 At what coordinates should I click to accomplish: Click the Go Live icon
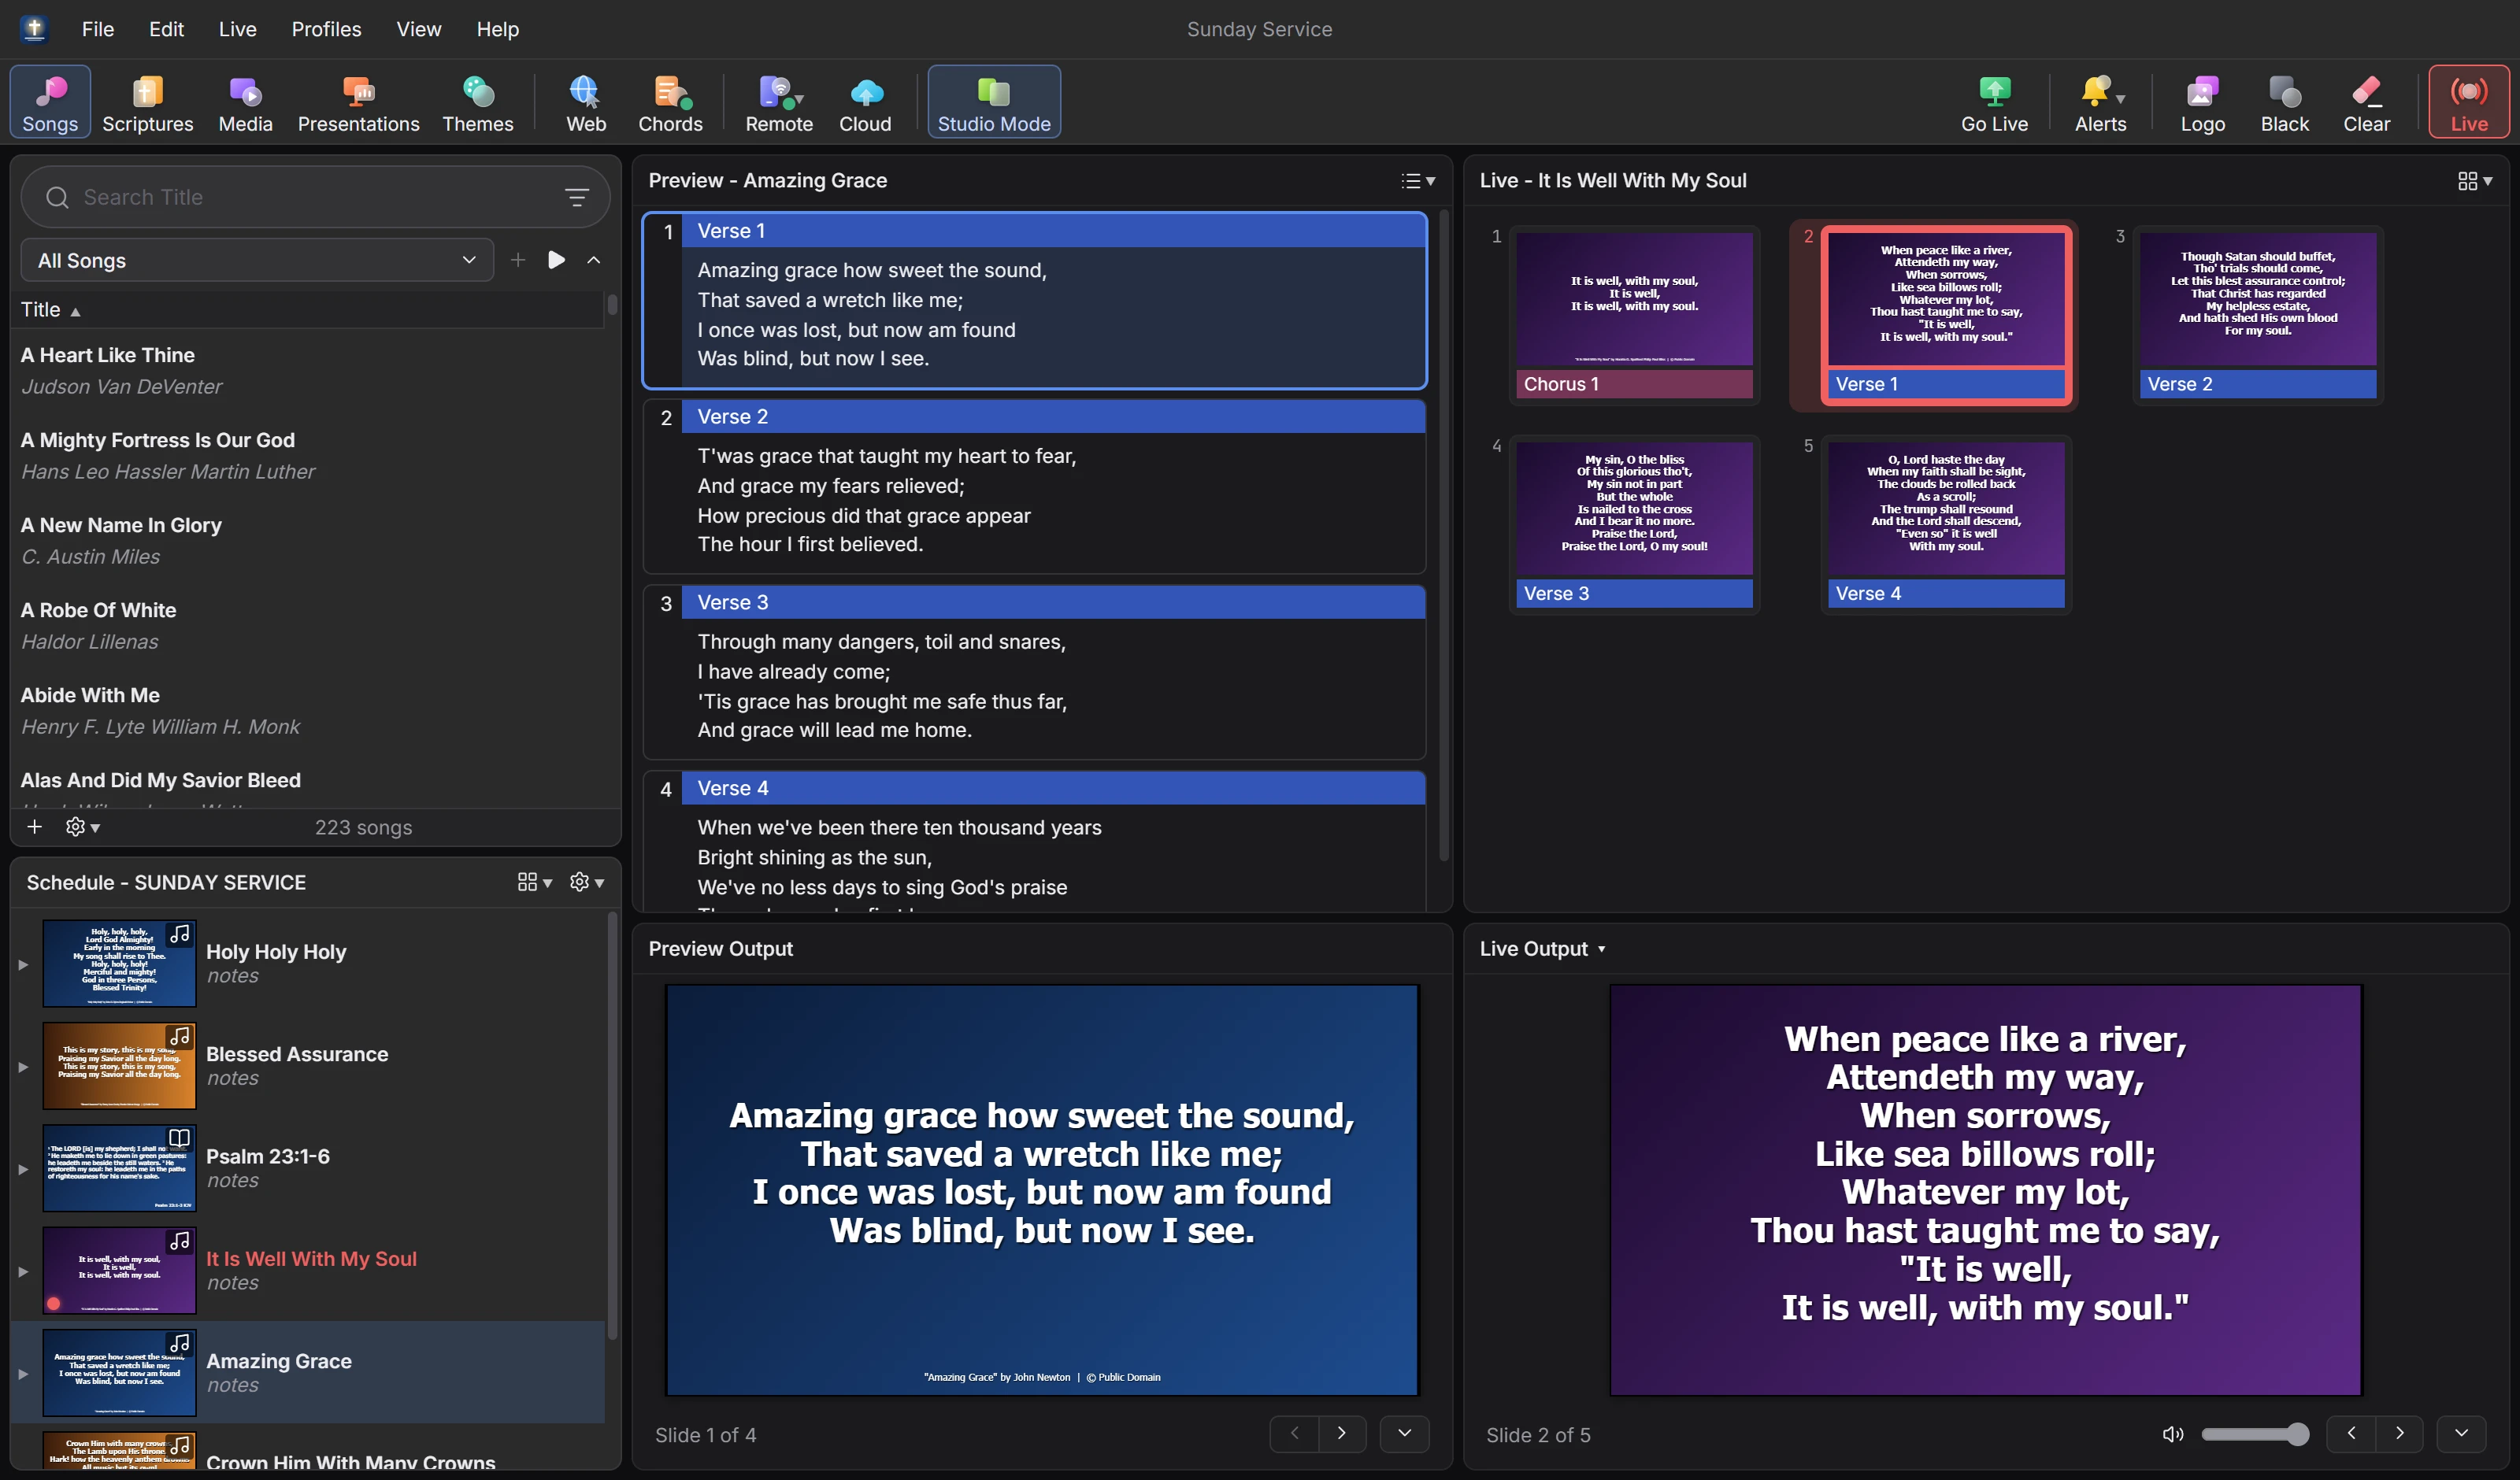(1994, 93)
